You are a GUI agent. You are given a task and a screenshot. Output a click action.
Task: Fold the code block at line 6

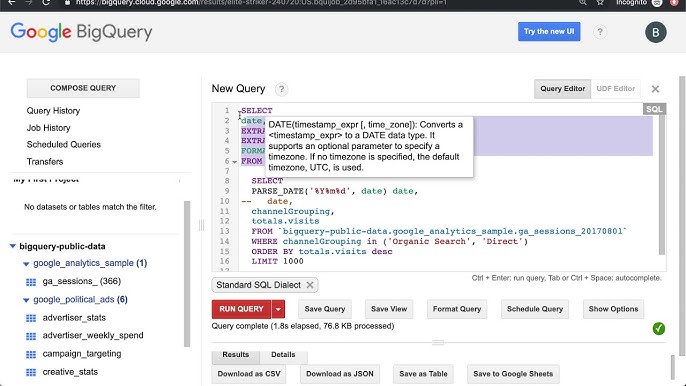pos(234,162)
